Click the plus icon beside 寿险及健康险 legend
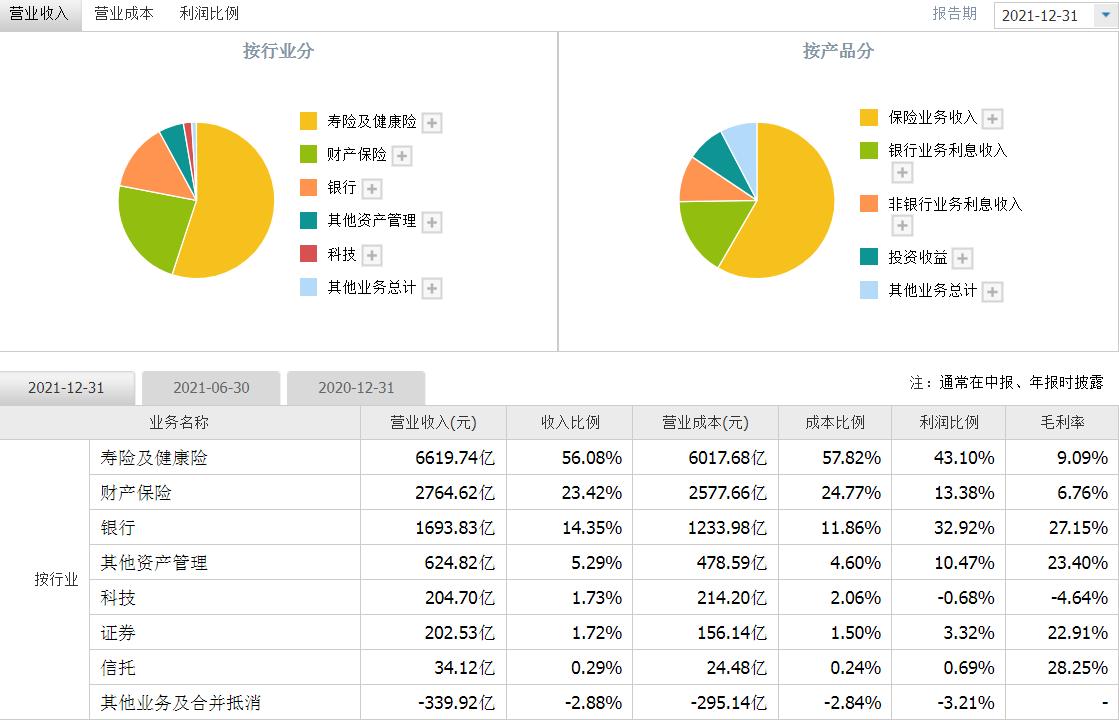The height and width of the screenshot is (720, 1119). [432, 122]
